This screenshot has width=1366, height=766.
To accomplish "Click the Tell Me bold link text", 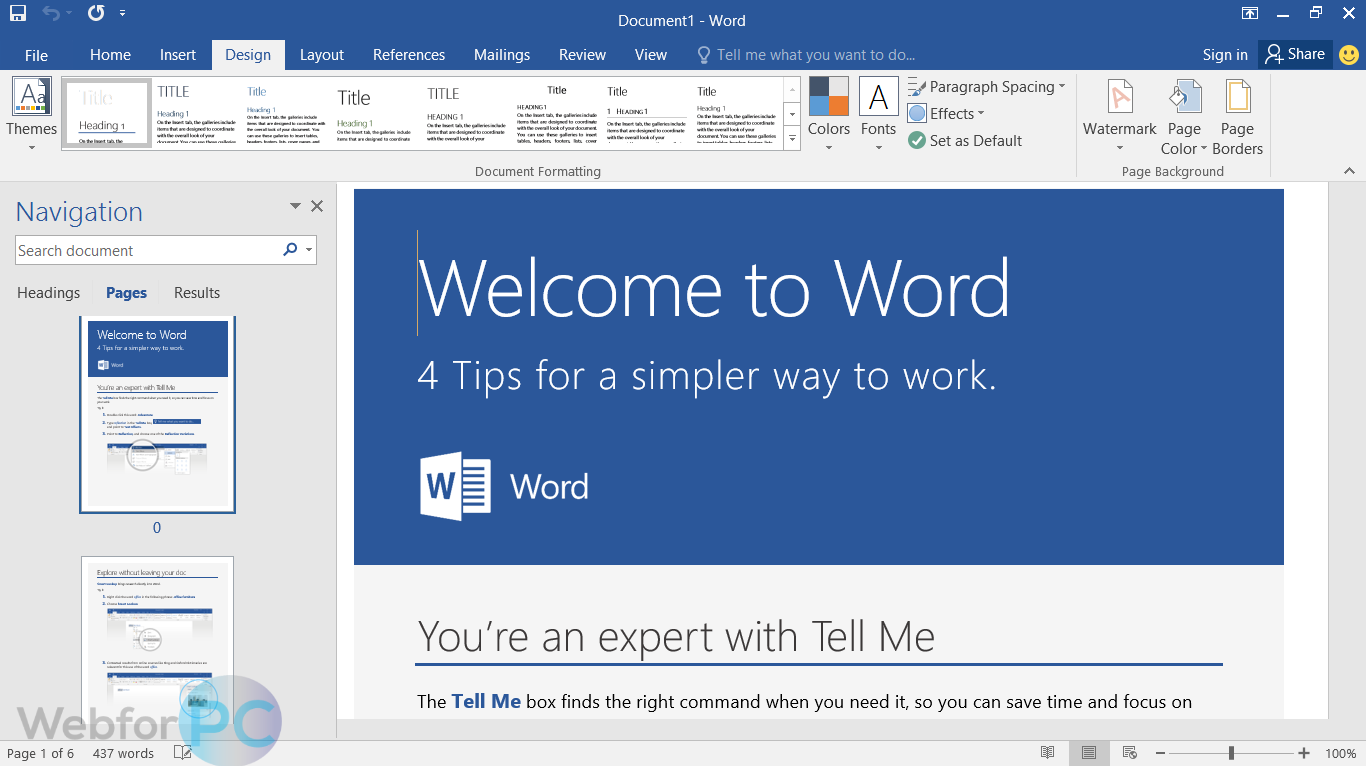I will click(x=486, y=702).
